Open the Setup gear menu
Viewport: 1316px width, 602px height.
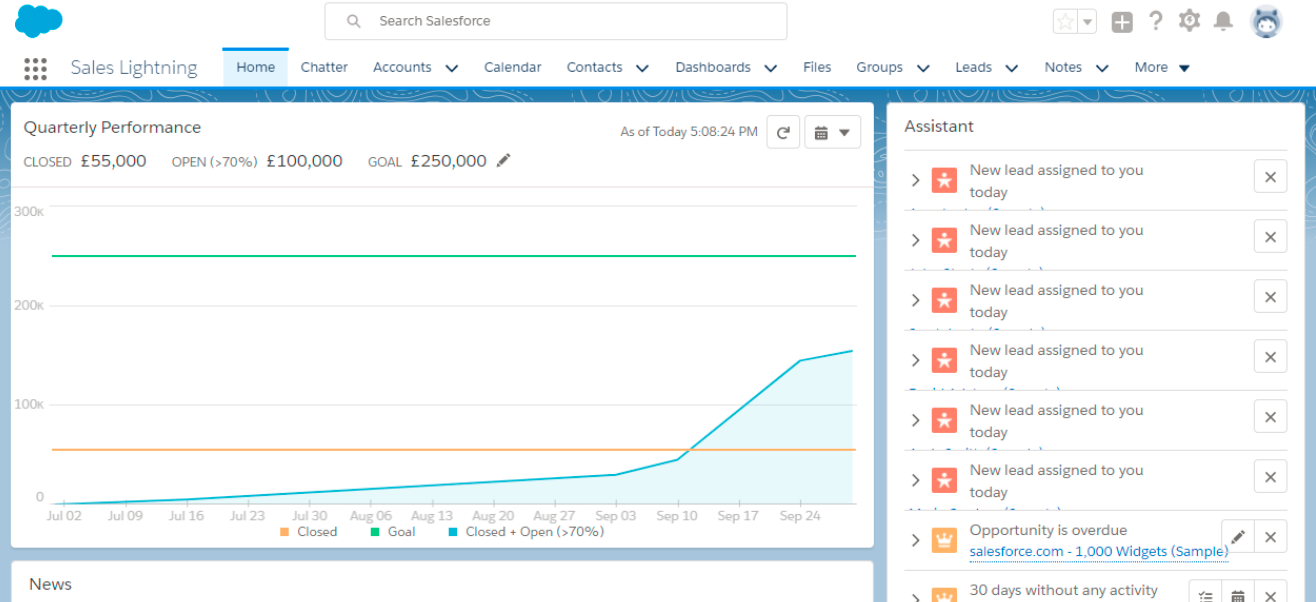(1189, 21)
